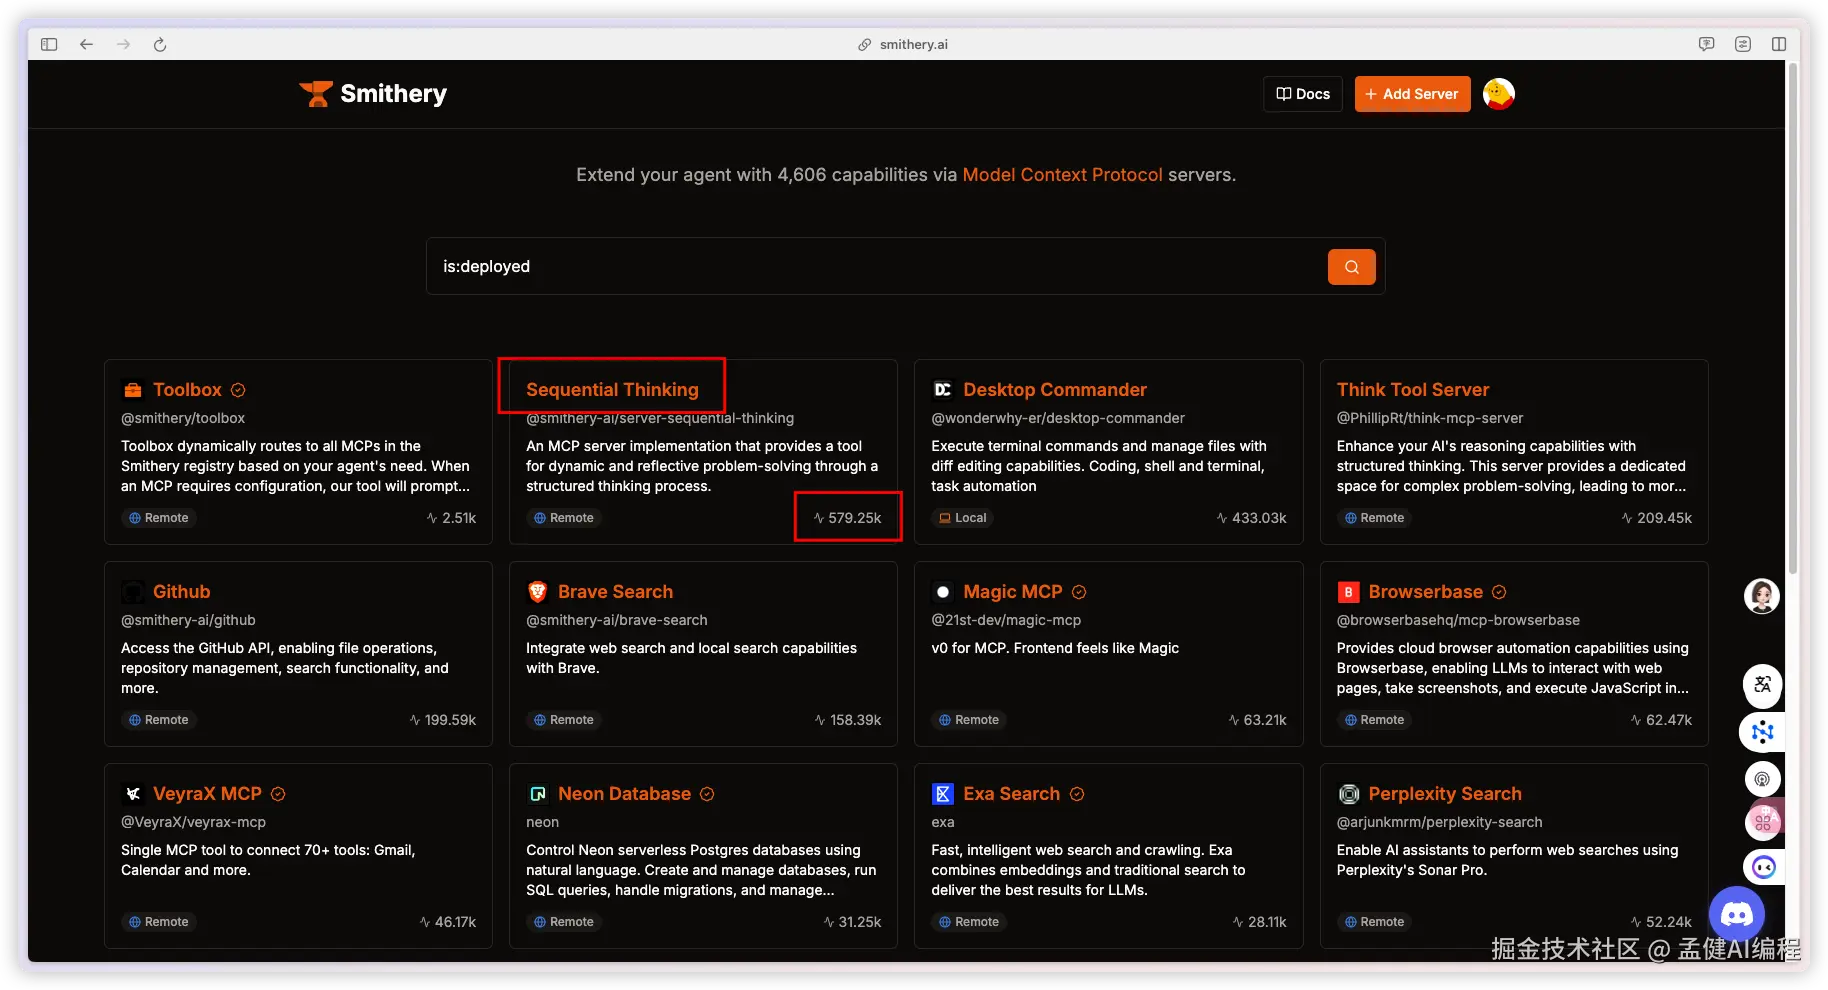This screenshot has width=1828, height=990.
Task: Click the Toolbox verified badge icon
Action: (x=238, y=390)
